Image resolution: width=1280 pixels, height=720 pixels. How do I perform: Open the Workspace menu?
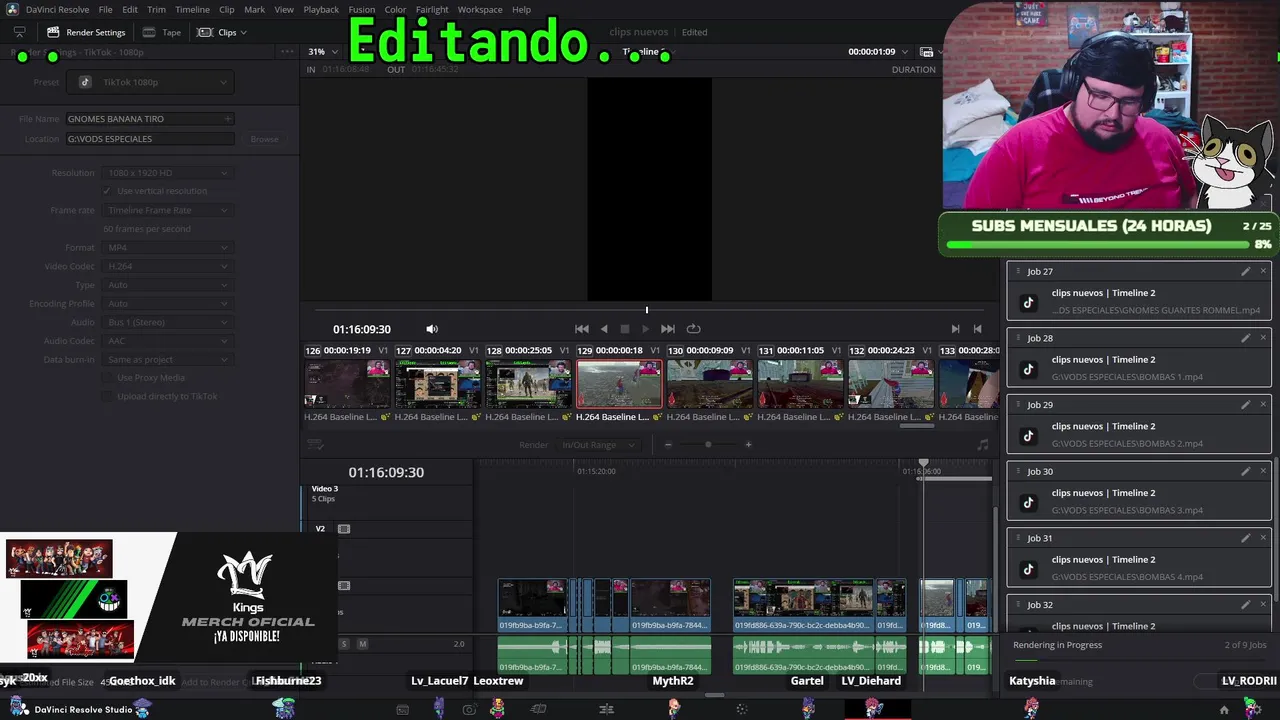point(480,10)
